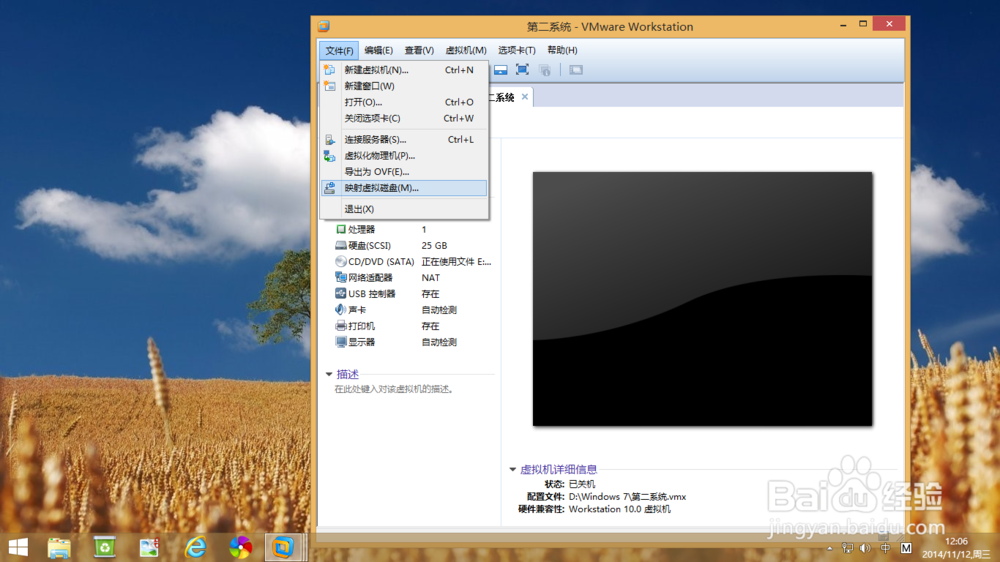
Task: Click the CD/DVD value 正在使用文件 E:...
Action: [x=456, y=262]
